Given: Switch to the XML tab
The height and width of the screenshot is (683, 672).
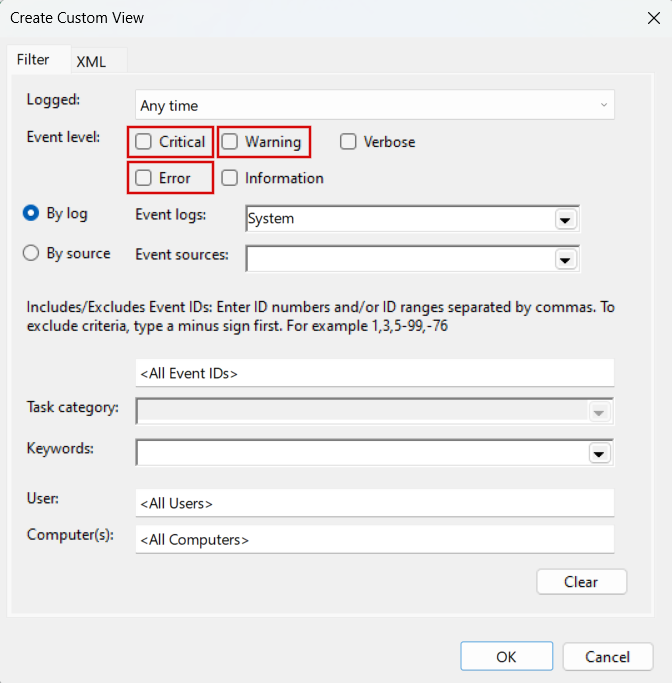Looking at the screenshot, I should tap(91, 61).
